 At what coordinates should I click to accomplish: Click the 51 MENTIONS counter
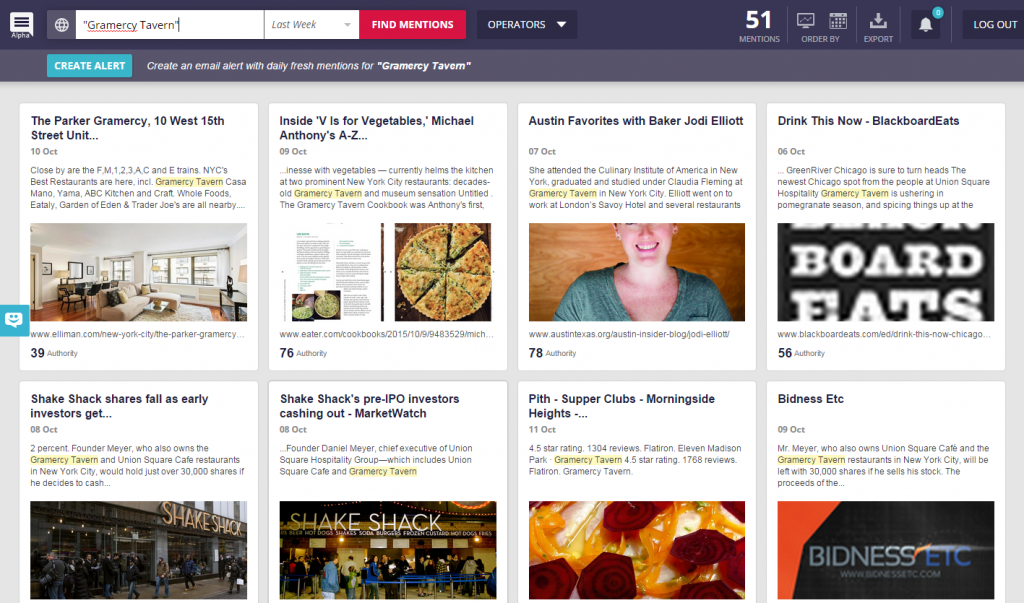759,24
